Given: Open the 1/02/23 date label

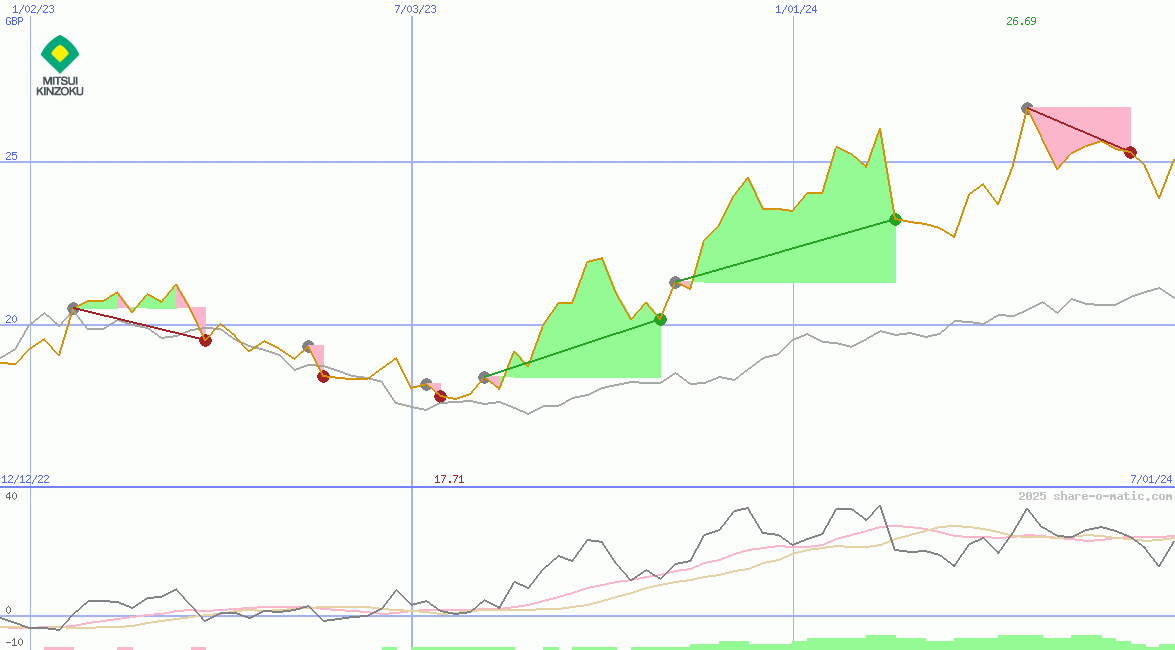Looking at the screenshot, I should pyautogui.click(x=28, y=8).
